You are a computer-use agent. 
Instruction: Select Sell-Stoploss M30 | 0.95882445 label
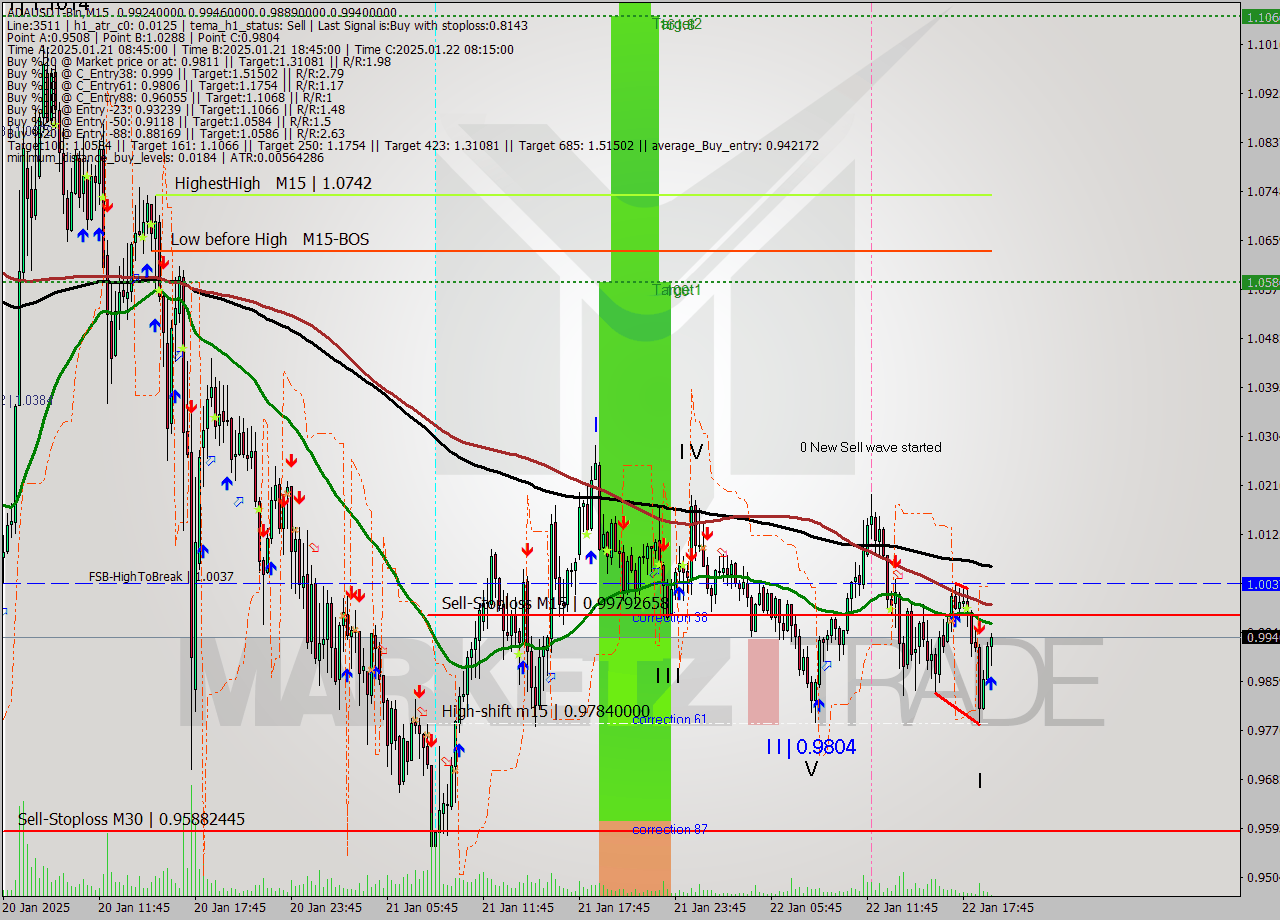pos(131,819)
